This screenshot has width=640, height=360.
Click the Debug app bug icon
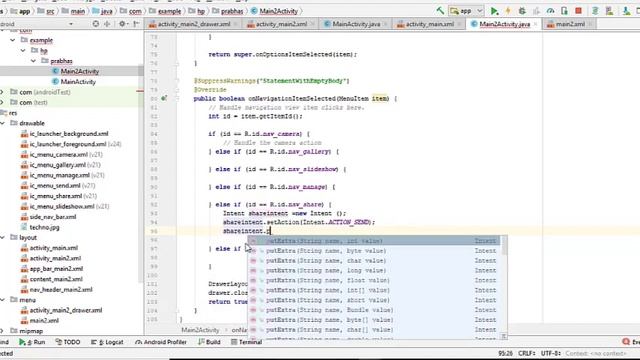[x=522, y=11]
